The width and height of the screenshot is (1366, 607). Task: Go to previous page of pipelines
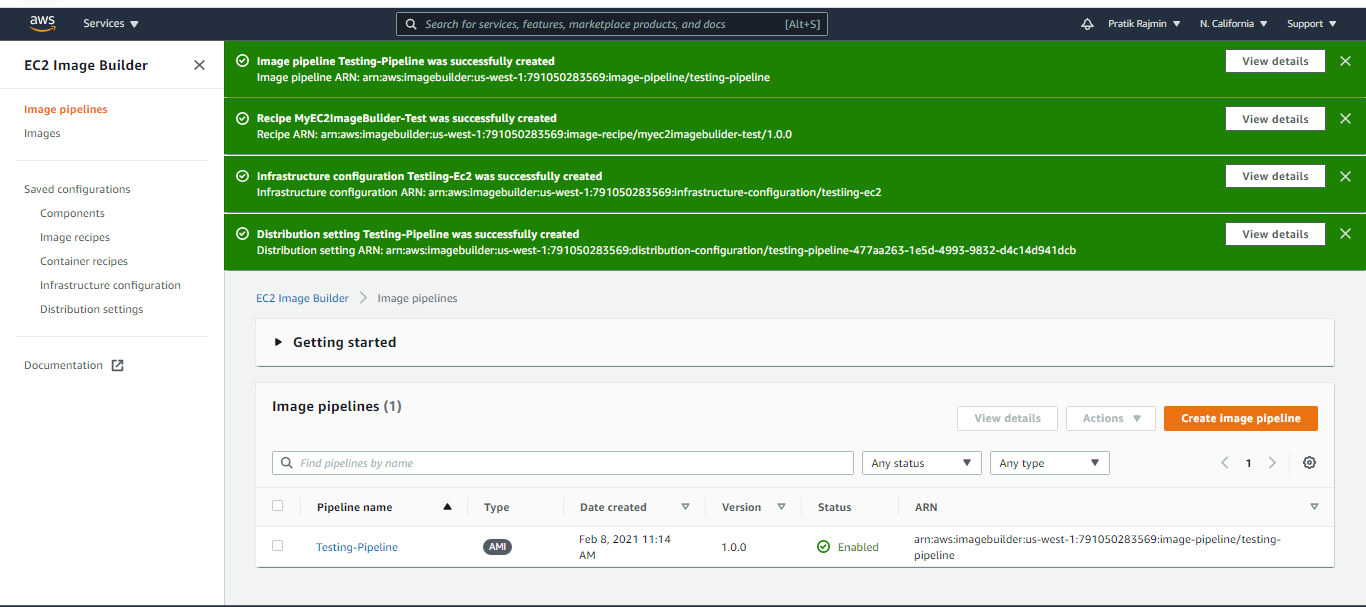pyautogui.click(x=1225, y=463)
